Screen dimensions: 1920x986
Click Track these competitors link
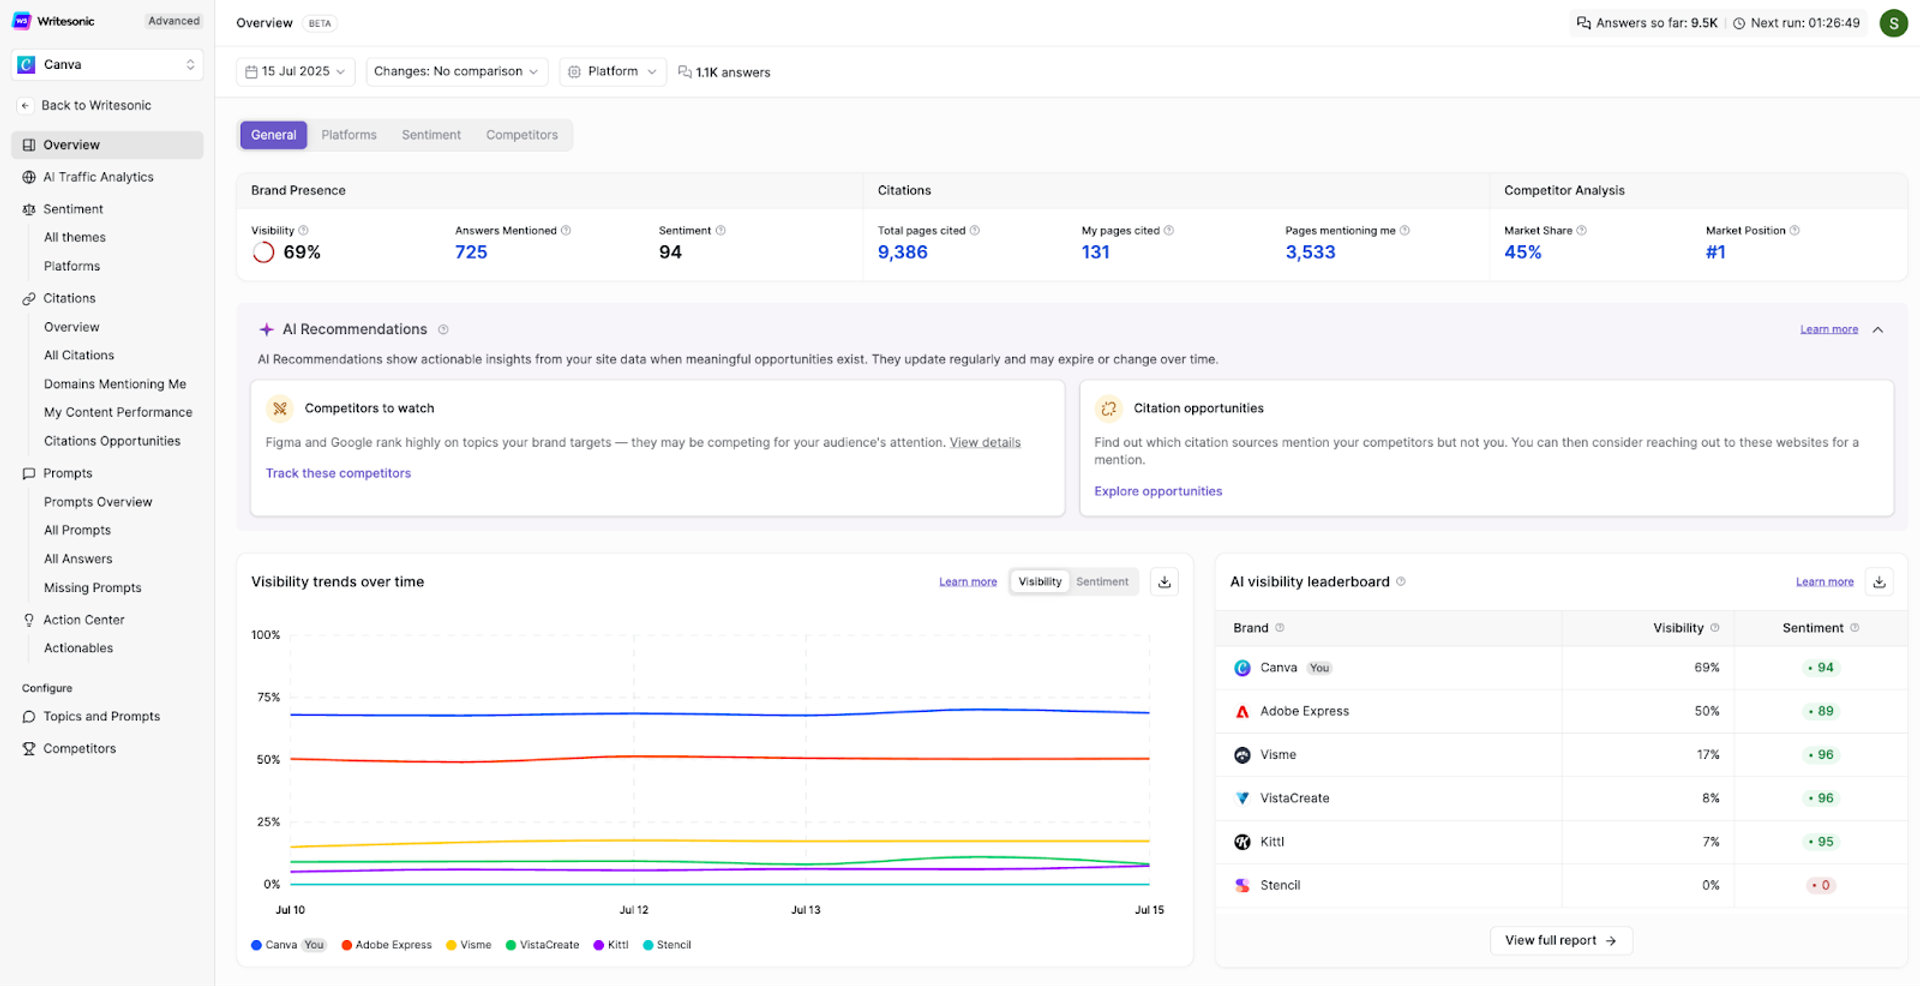point(338,474)
